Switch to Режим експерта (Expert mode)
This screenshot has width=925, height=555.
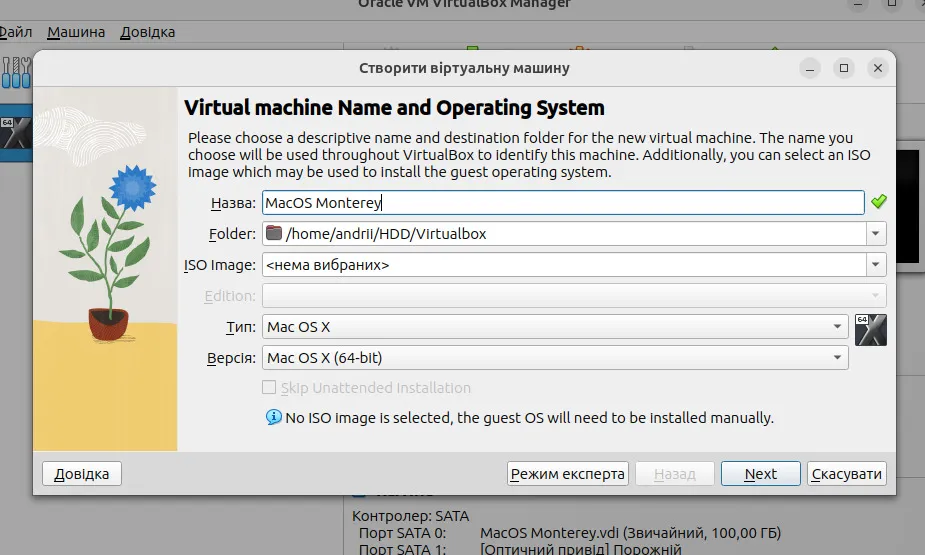pyautogui.click(x=568, y=474)
